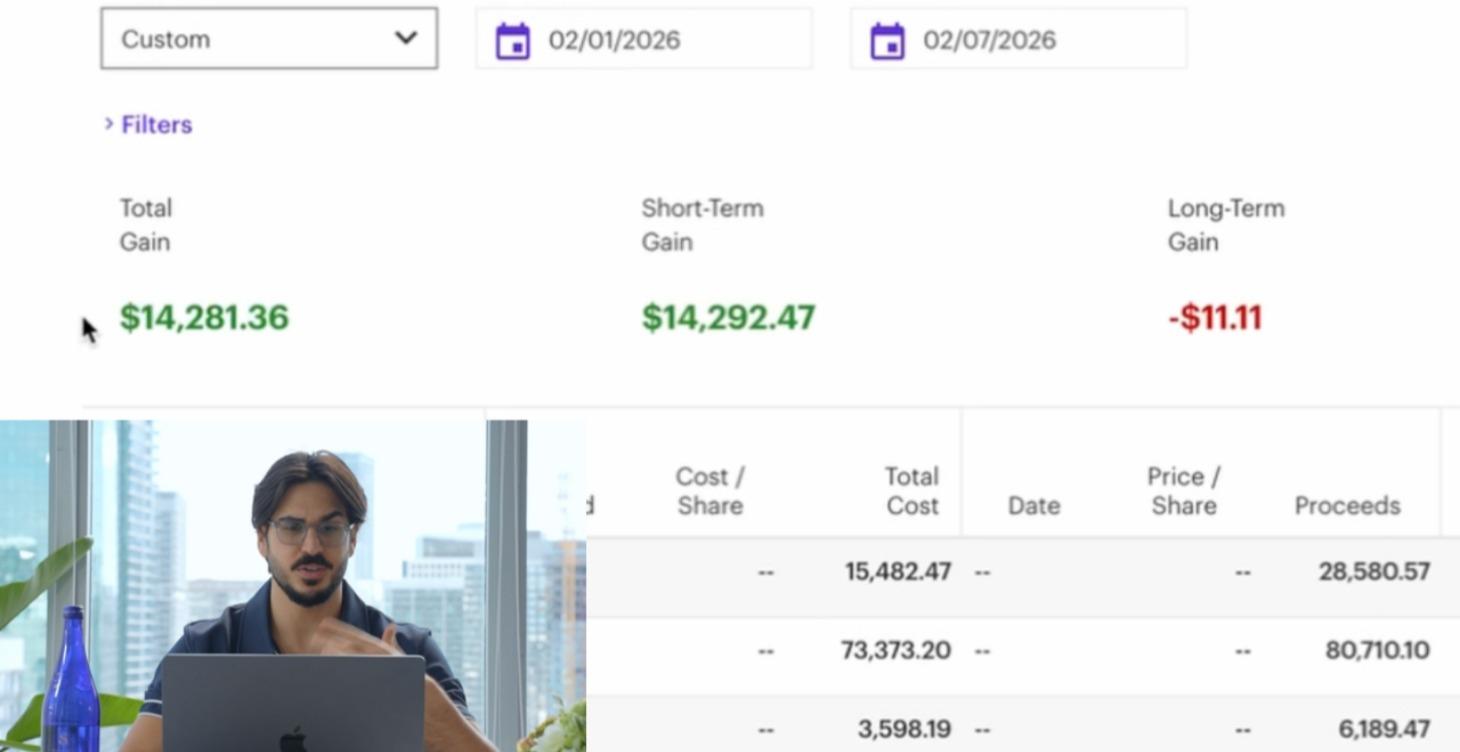The height and width of the screenshot is (752, 1460).
Task: Click the proceeds value 6,189.47
Action: [x=1383, y=729]
